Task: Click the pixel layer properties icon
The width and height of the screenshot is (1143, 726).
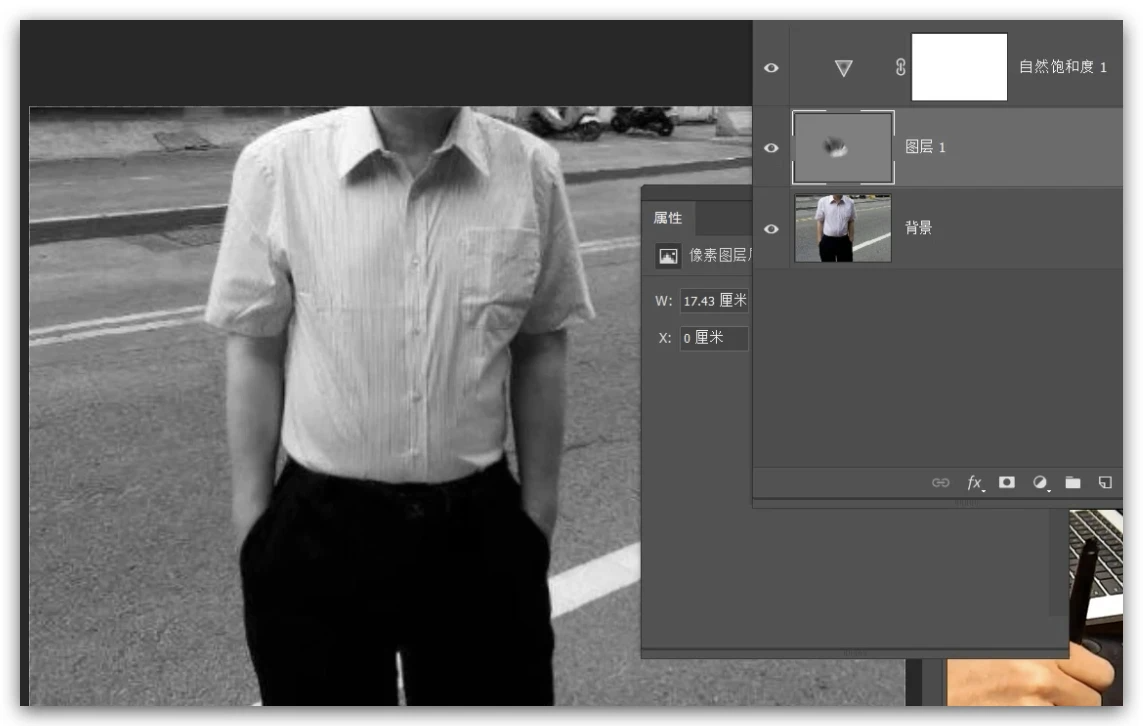Action: 668,256
